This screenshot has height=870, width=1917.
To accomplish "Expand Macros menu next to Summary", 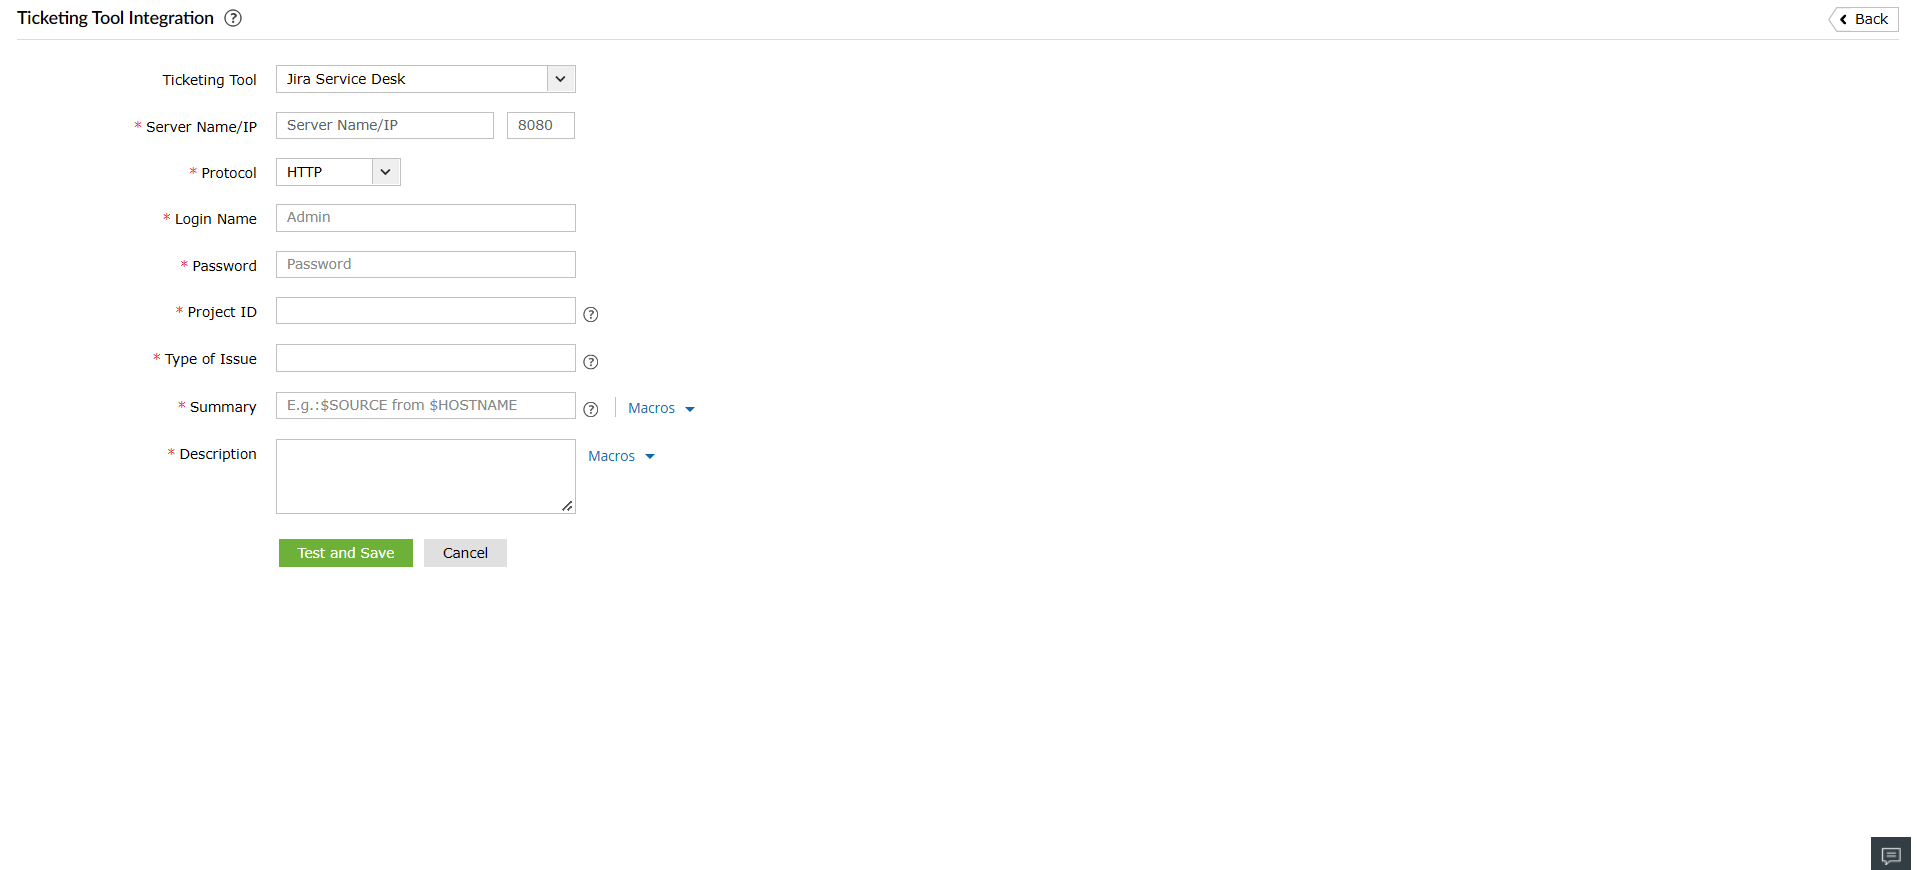I will click(x=661, y=408).
